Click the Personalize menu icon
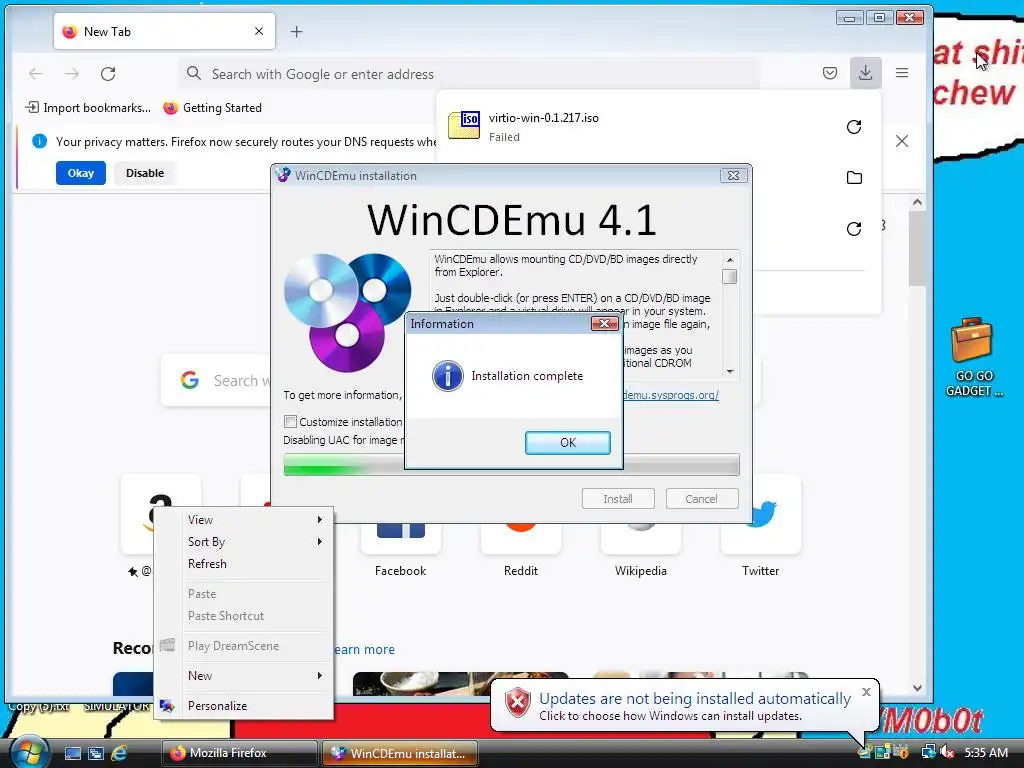 167,705
